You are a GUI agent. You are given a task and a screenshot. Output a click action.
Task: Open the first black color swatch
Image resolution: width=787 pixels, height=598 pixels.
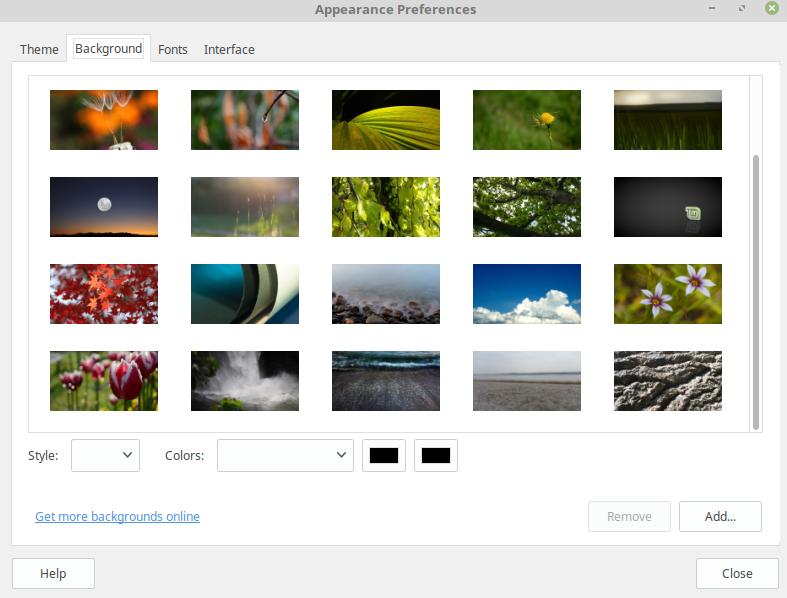[x=384, y=455]
